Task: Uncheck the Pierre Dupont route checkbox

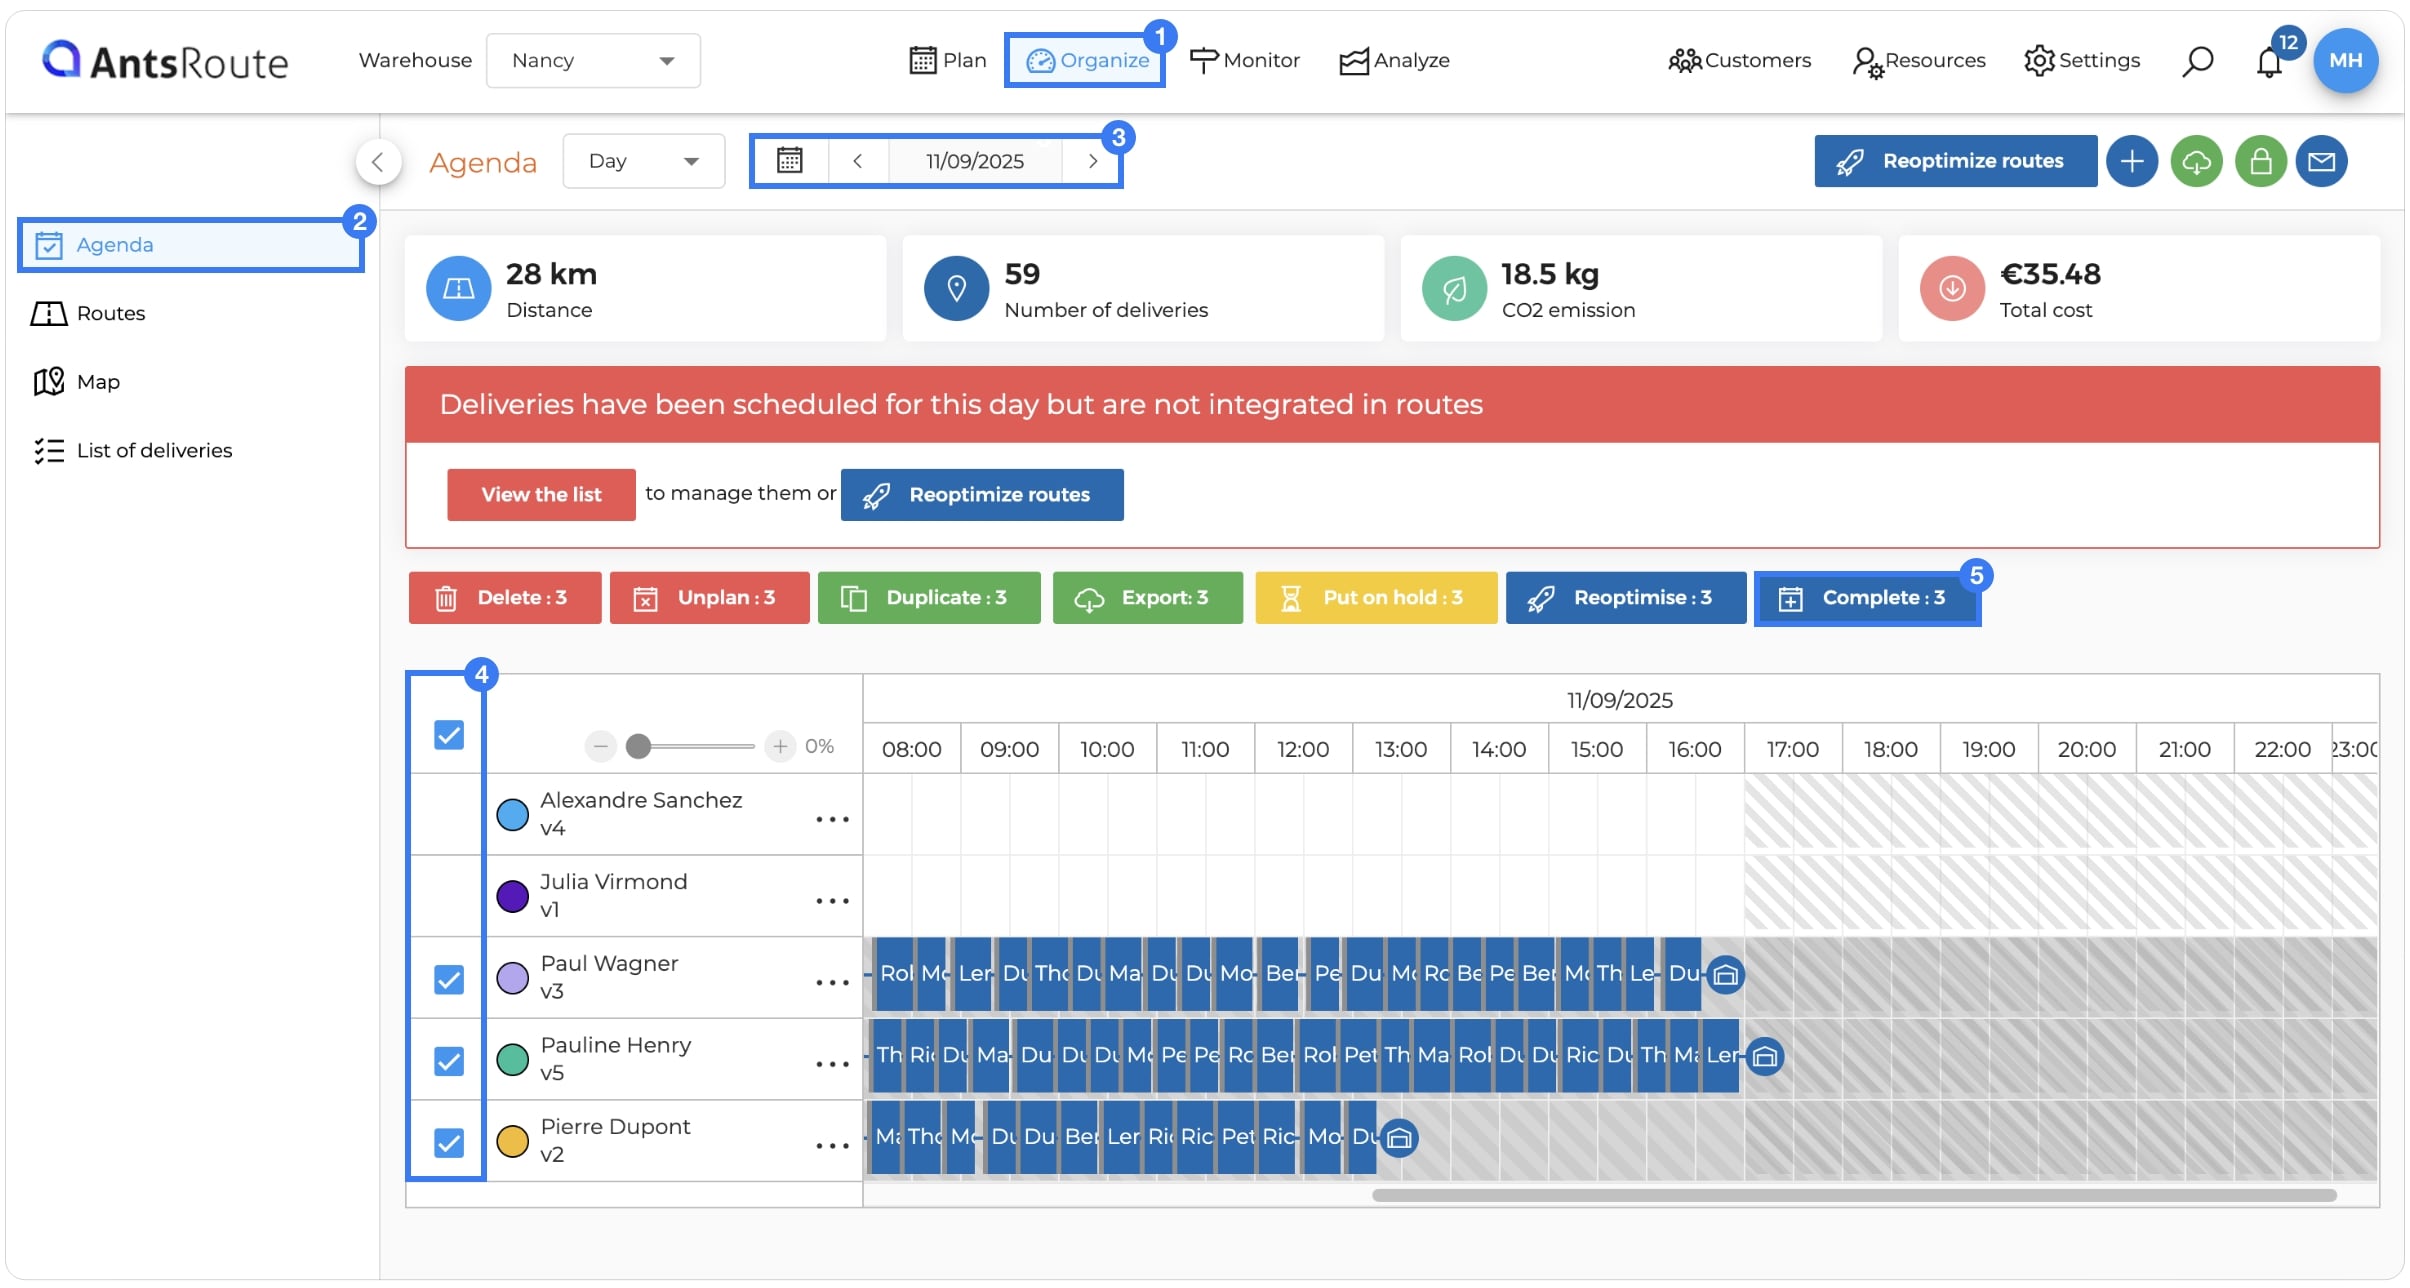Action: (449, 1142)
